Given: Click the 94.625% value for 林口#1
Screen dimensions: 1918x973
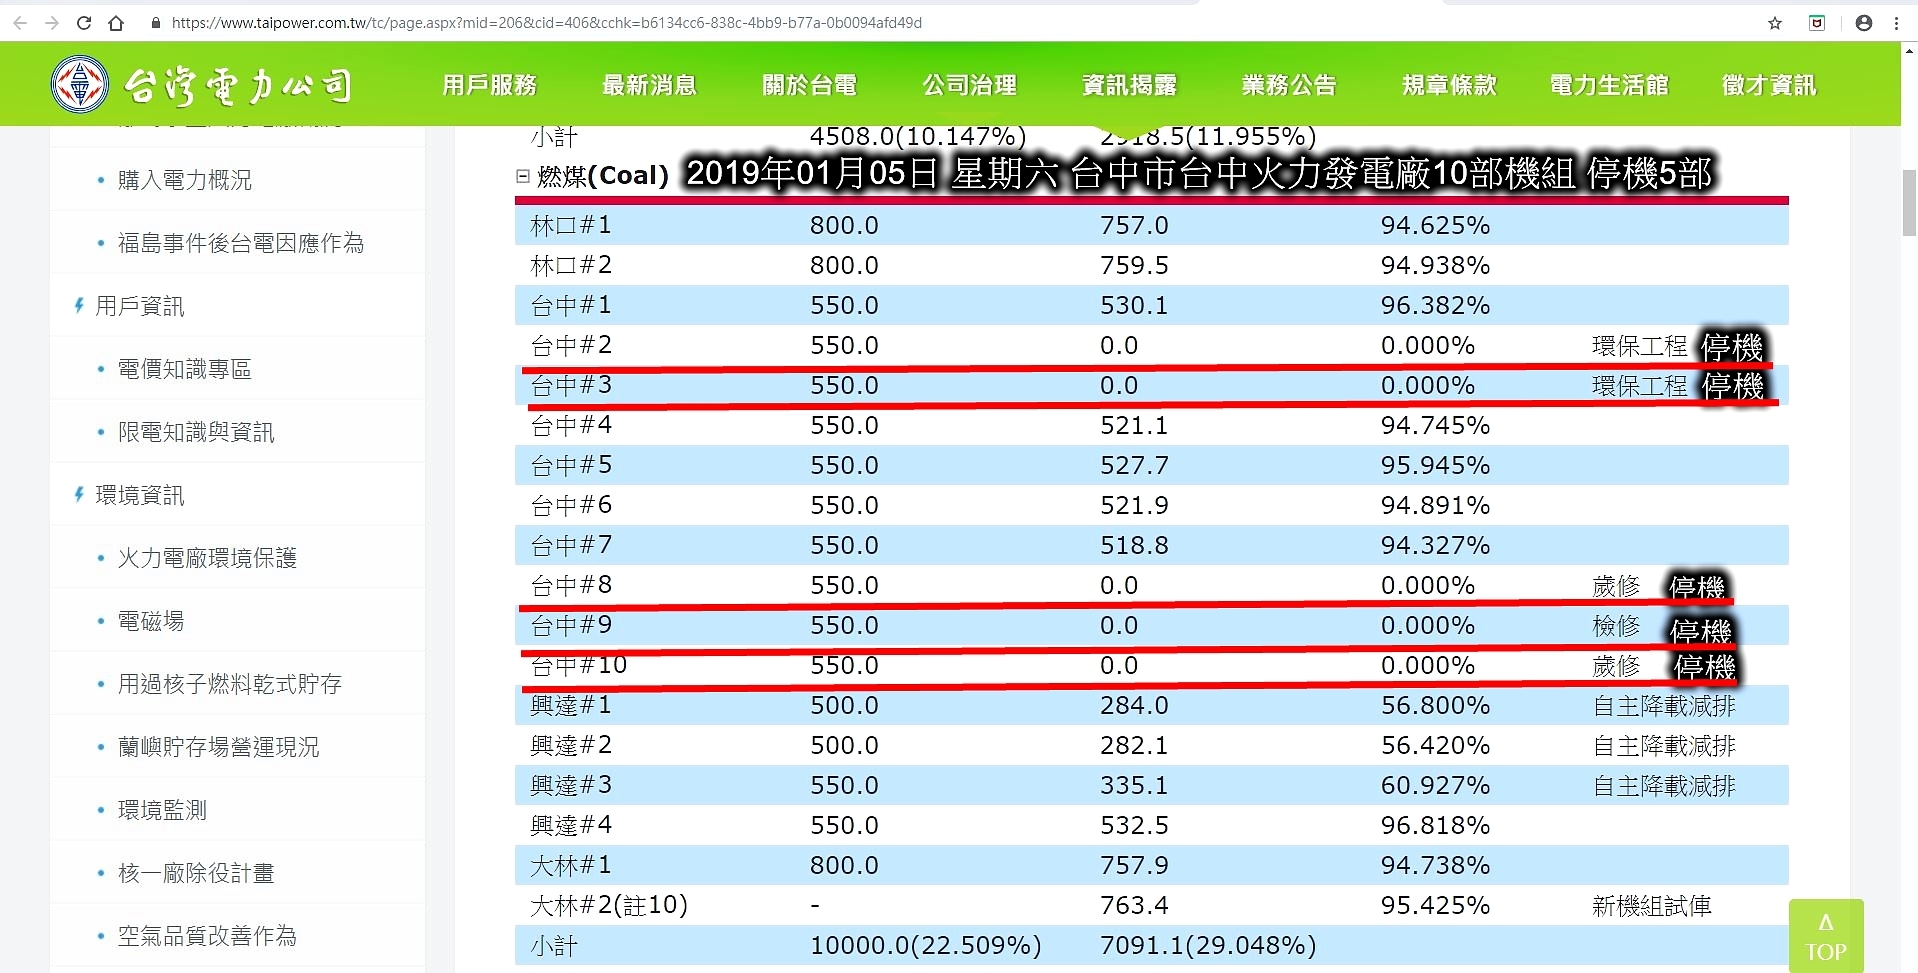Looking at the screenshot, I should pos(1435,225).
